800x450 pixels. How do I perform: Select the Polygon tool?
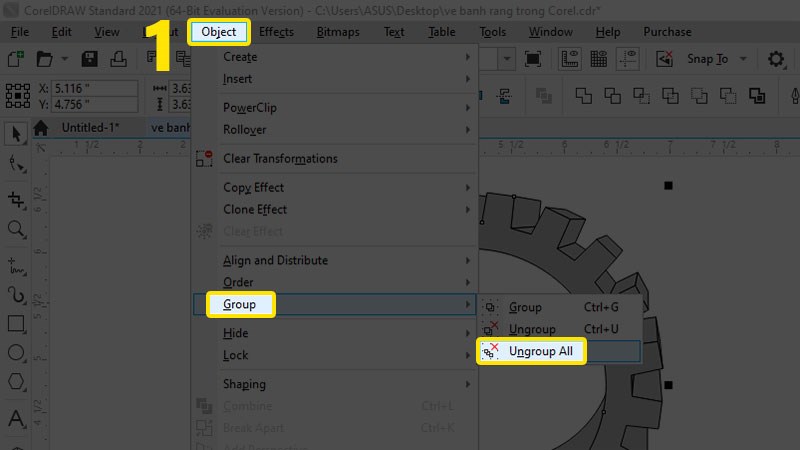click(x=16, y=381)
